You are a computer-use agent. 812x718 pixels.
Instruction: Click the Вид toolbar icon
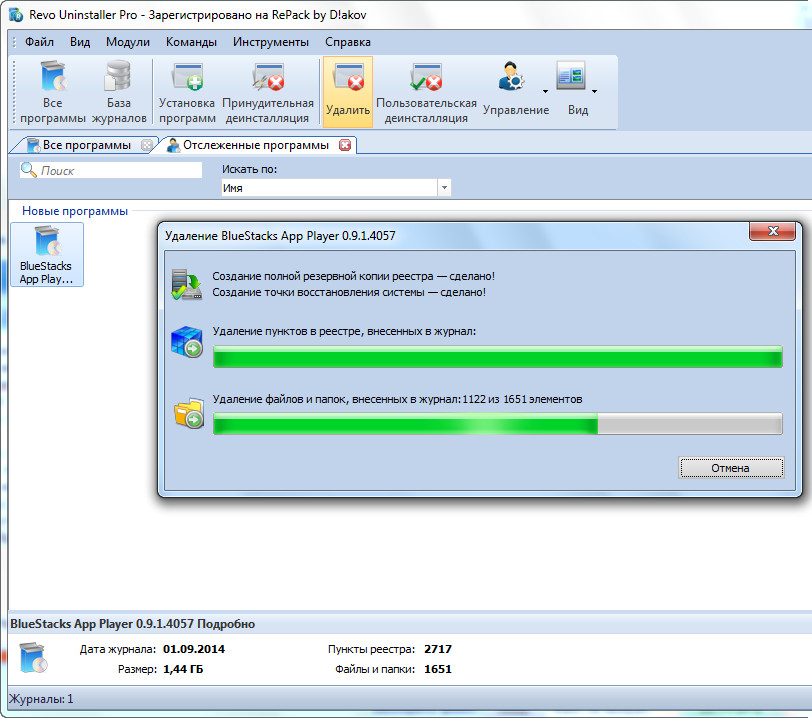[572, 91]
